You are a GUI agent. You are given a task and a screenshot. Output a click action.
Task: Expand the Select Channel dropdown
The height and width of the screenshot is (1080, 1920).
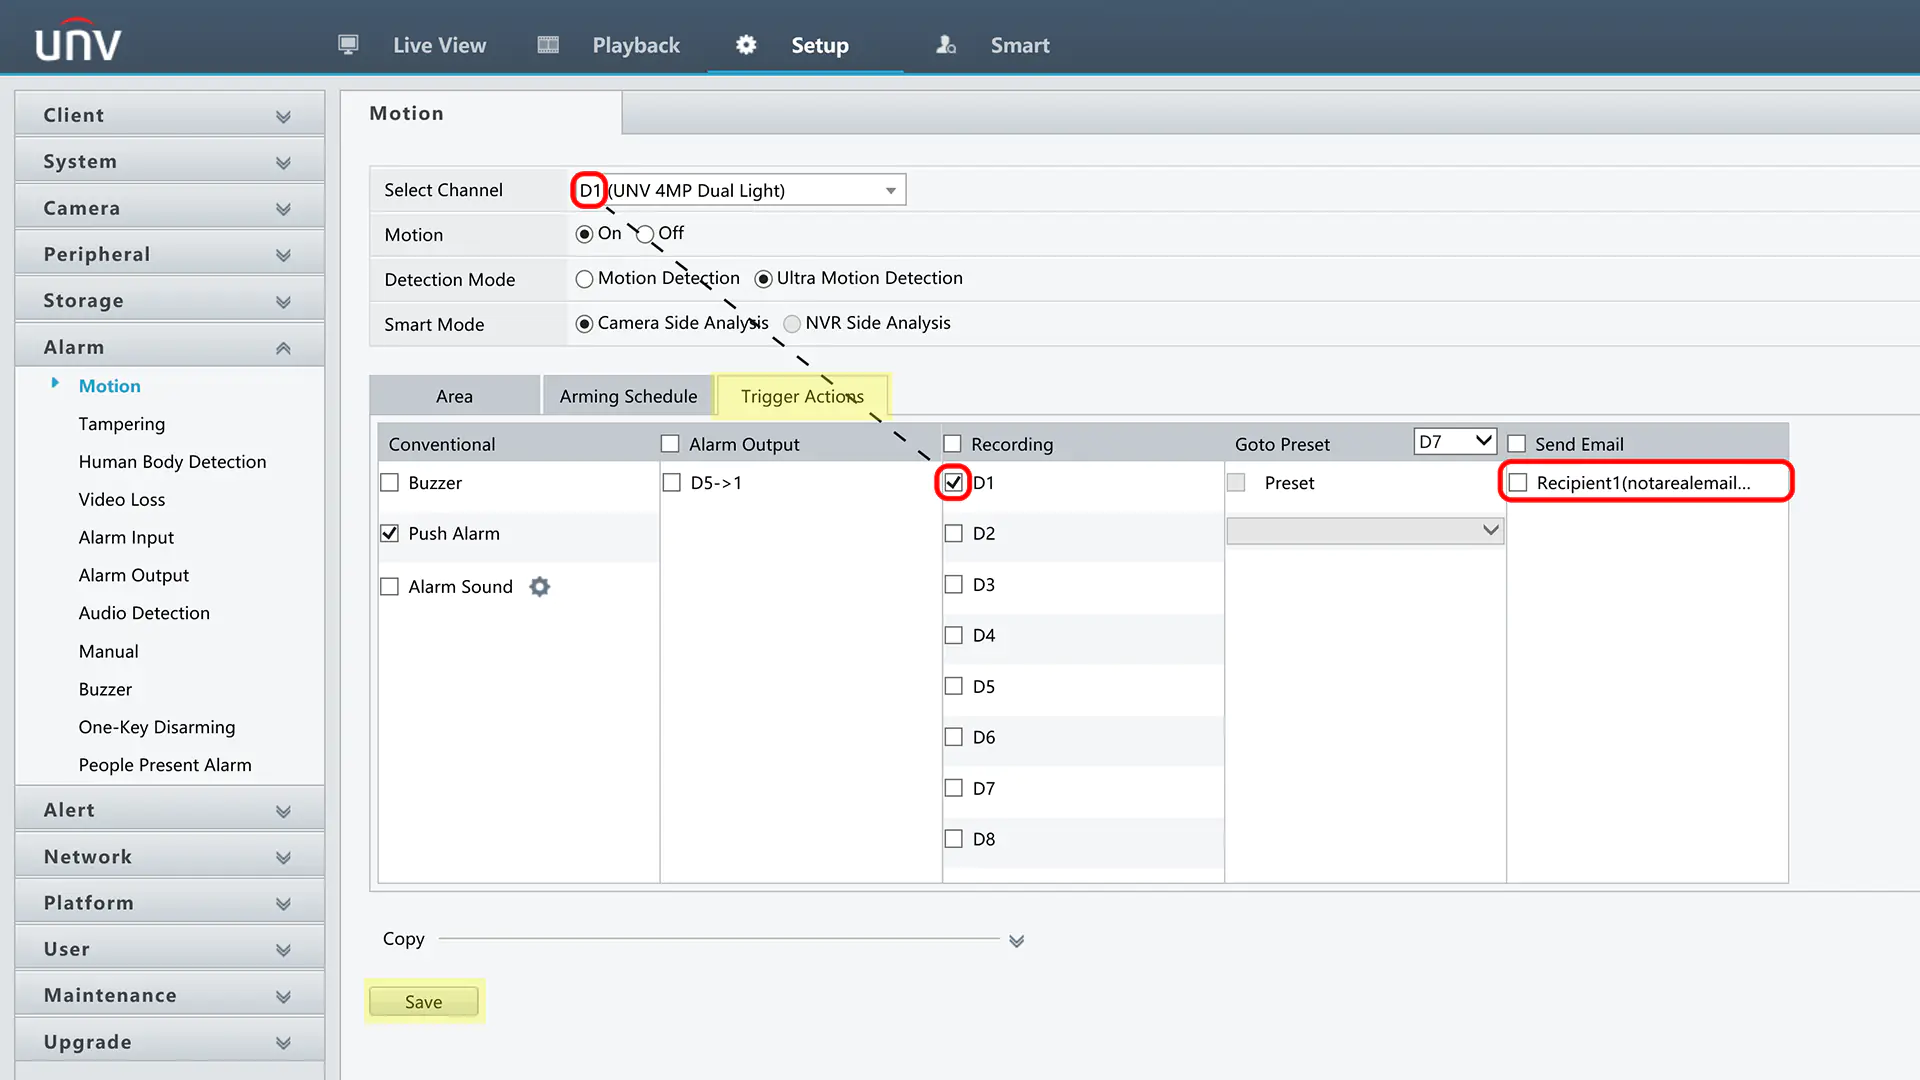point(890,189)
